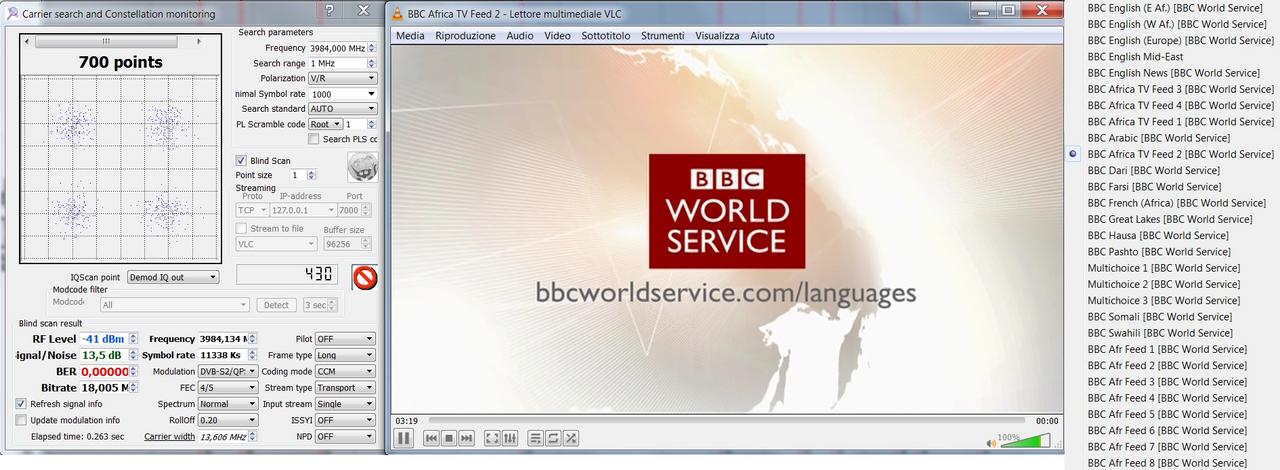Click the VLC seek progress bar
The image size is (1280, 470).
[x=726, y=421]
